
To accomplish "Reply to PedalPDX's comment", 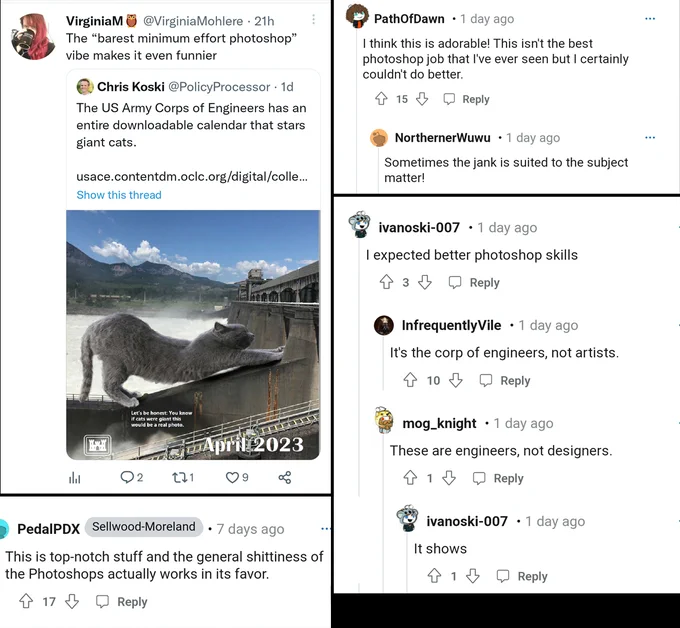I will (x=121, y=602).
